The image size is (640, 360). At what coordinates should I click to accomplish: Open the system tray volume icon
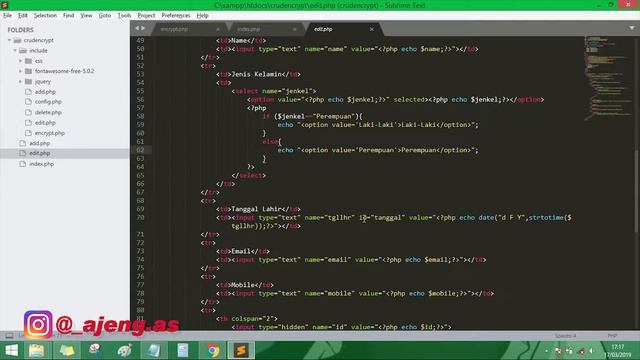click(591, 351)
